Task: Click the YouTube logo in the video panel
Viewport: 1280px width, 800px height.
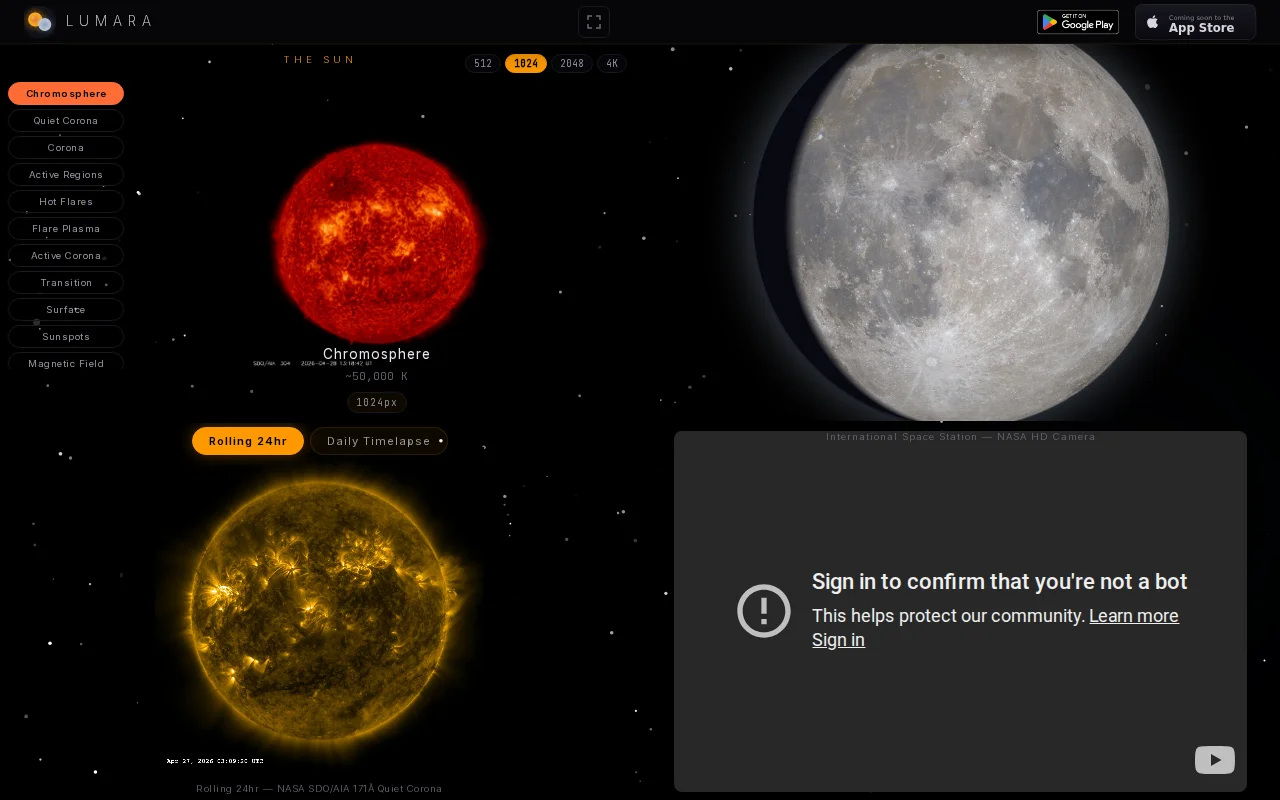Action: [1215, 760]
